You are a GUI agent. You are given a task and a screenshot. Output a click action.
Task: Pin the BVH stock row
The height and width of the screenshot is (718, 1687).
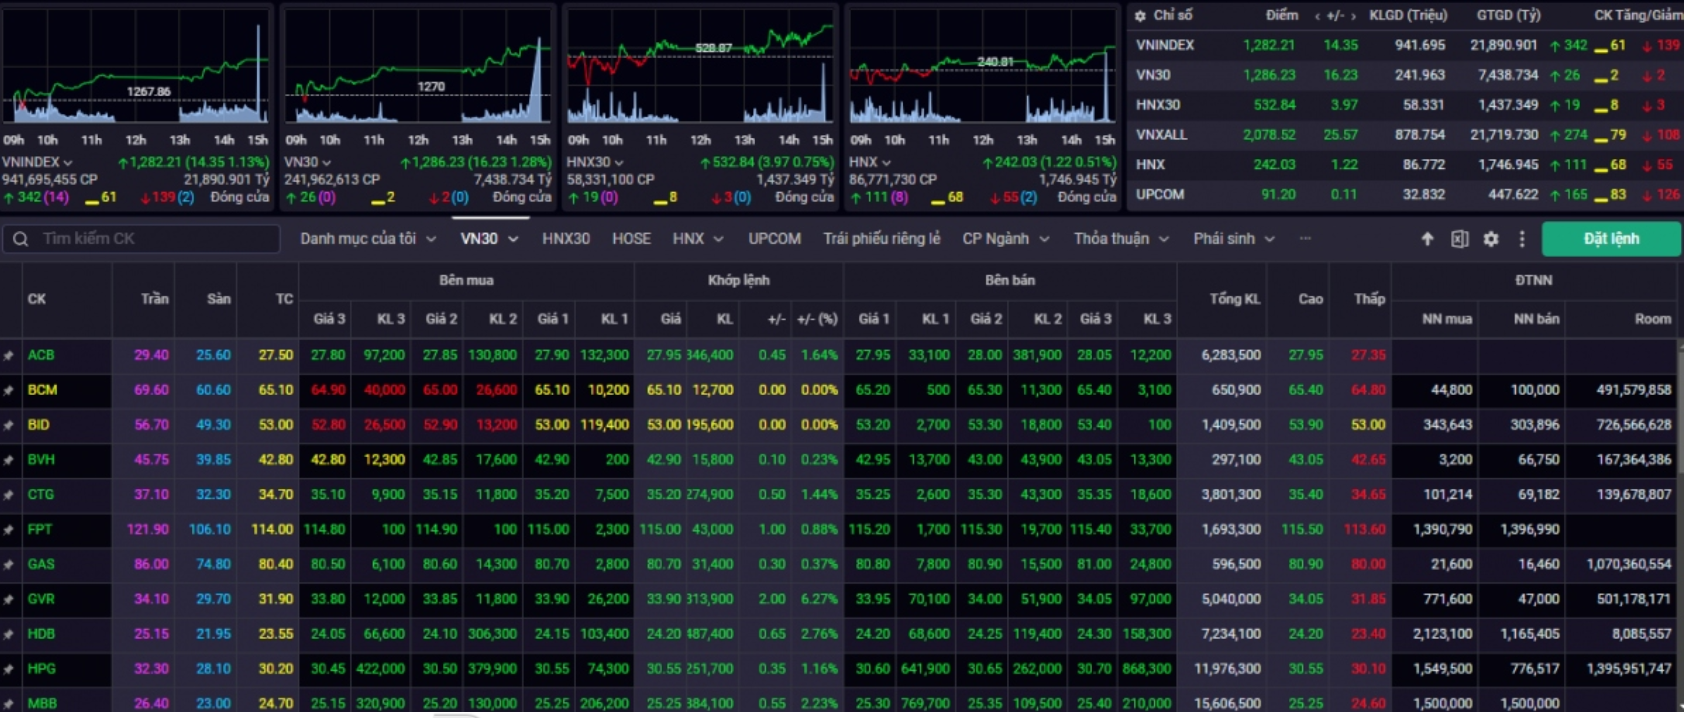[x=9, y=460]
